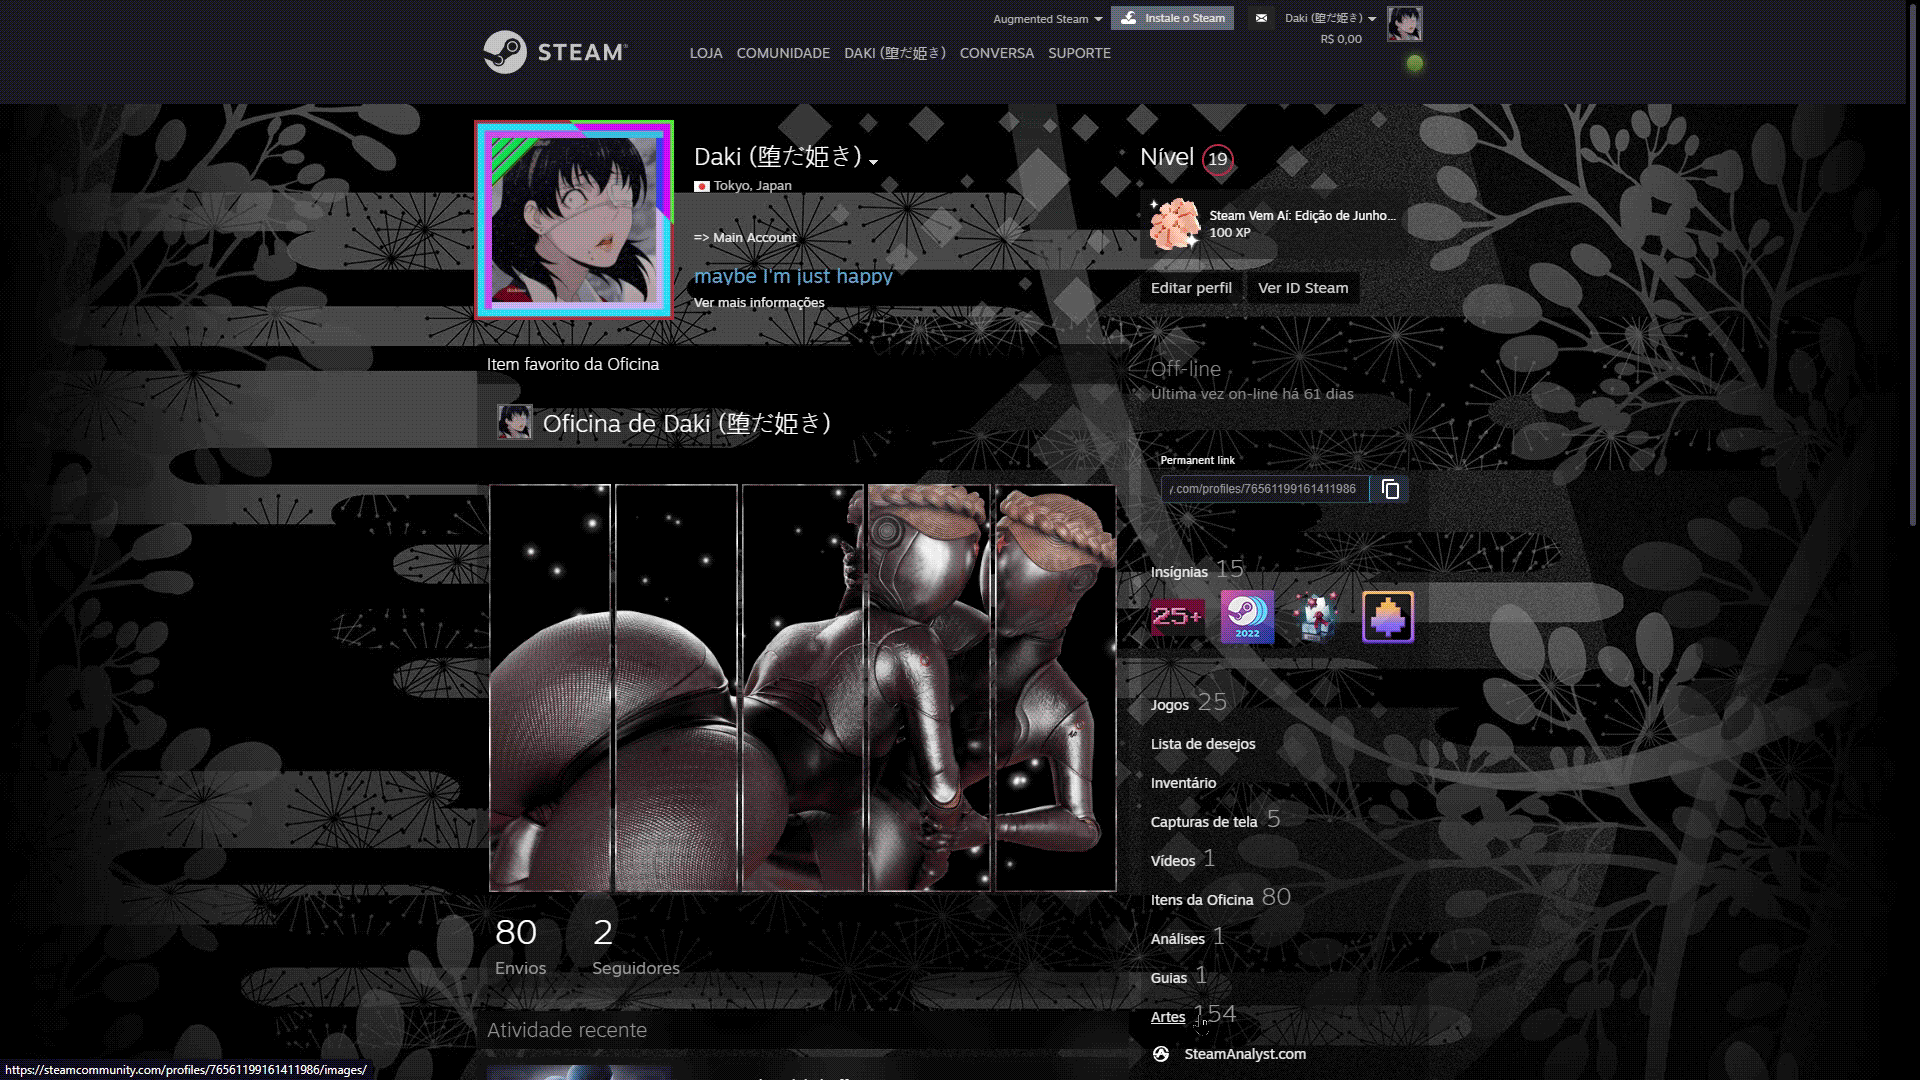Image resolution: width=1920 pixels, height=1080 pixels.
Task: Click Ver mais informações link
Action: coord(759,303)
